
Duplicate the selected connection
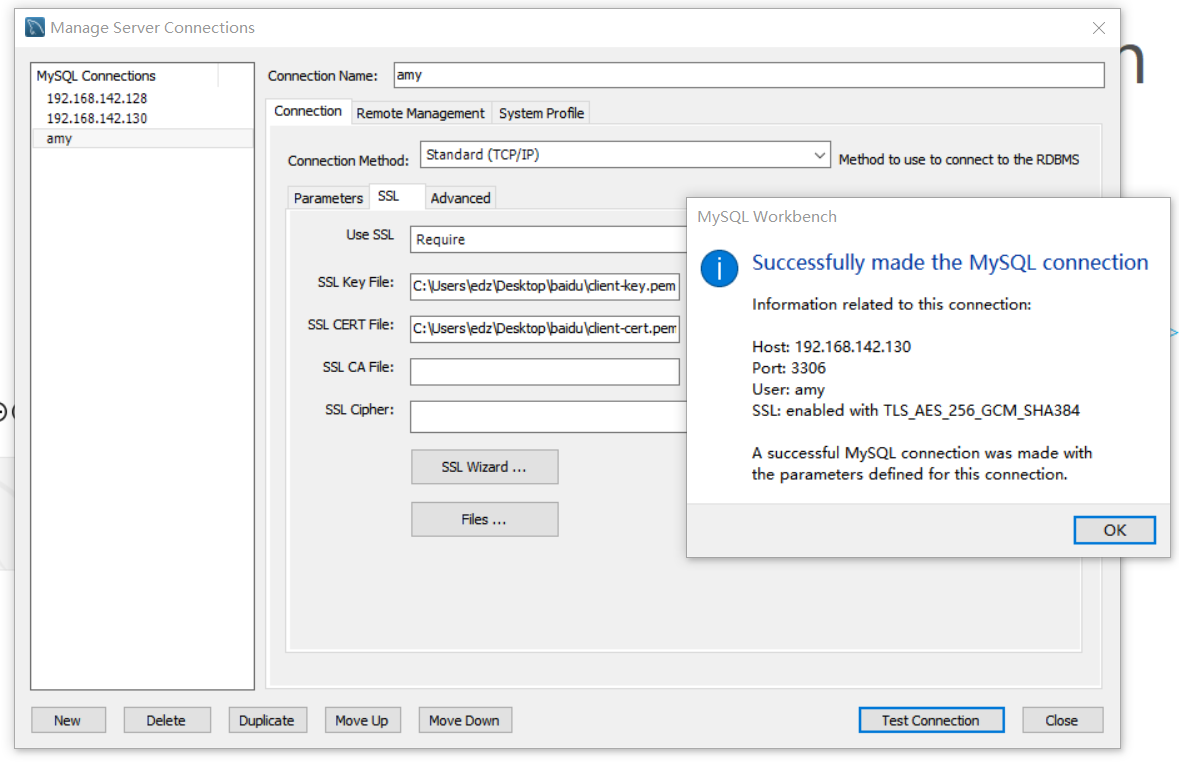(x=267, y=720)
